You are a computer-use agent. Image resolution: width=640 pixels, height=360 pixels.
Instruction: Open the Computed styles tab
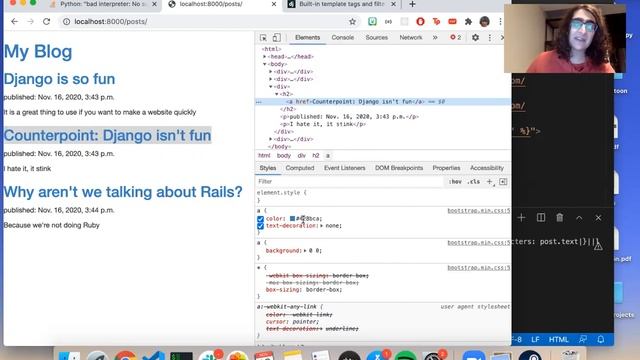(x=300, y=168)
